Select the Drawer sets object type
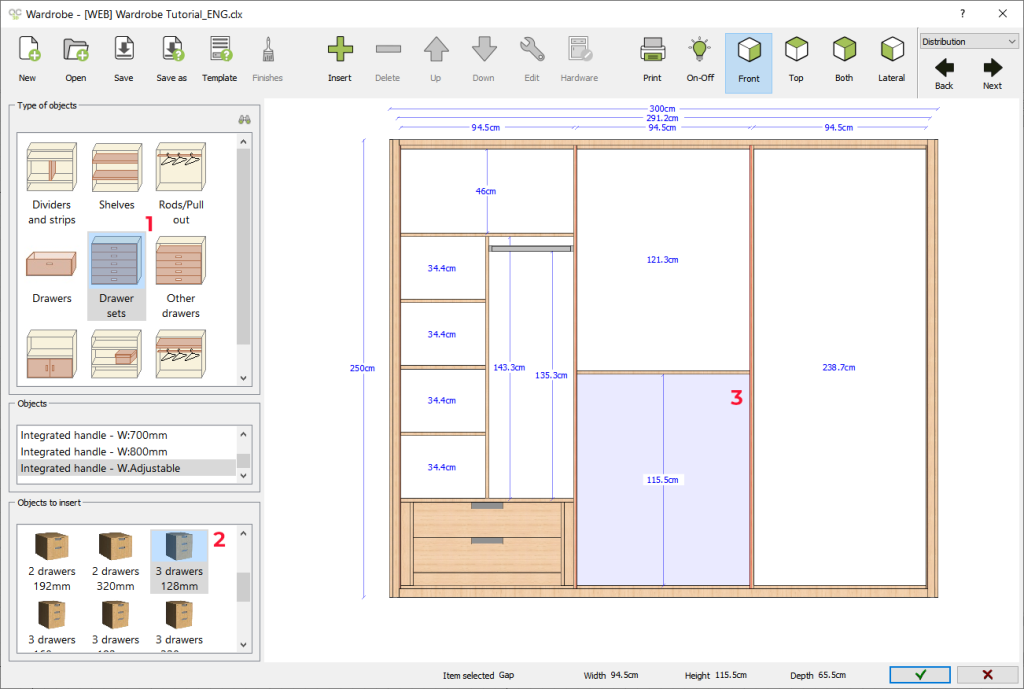Viewport: 1024px width, 689px height. (116, 277)
